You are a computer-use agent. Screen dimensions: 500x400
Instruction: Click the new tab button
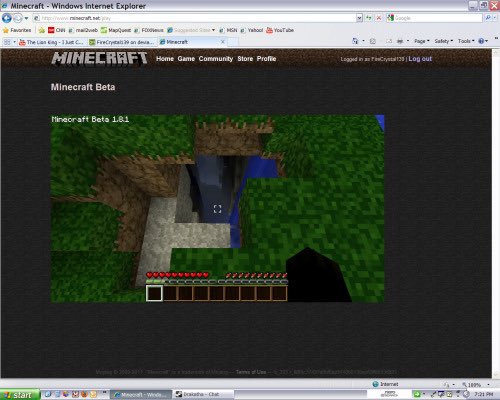pos(233,42)
